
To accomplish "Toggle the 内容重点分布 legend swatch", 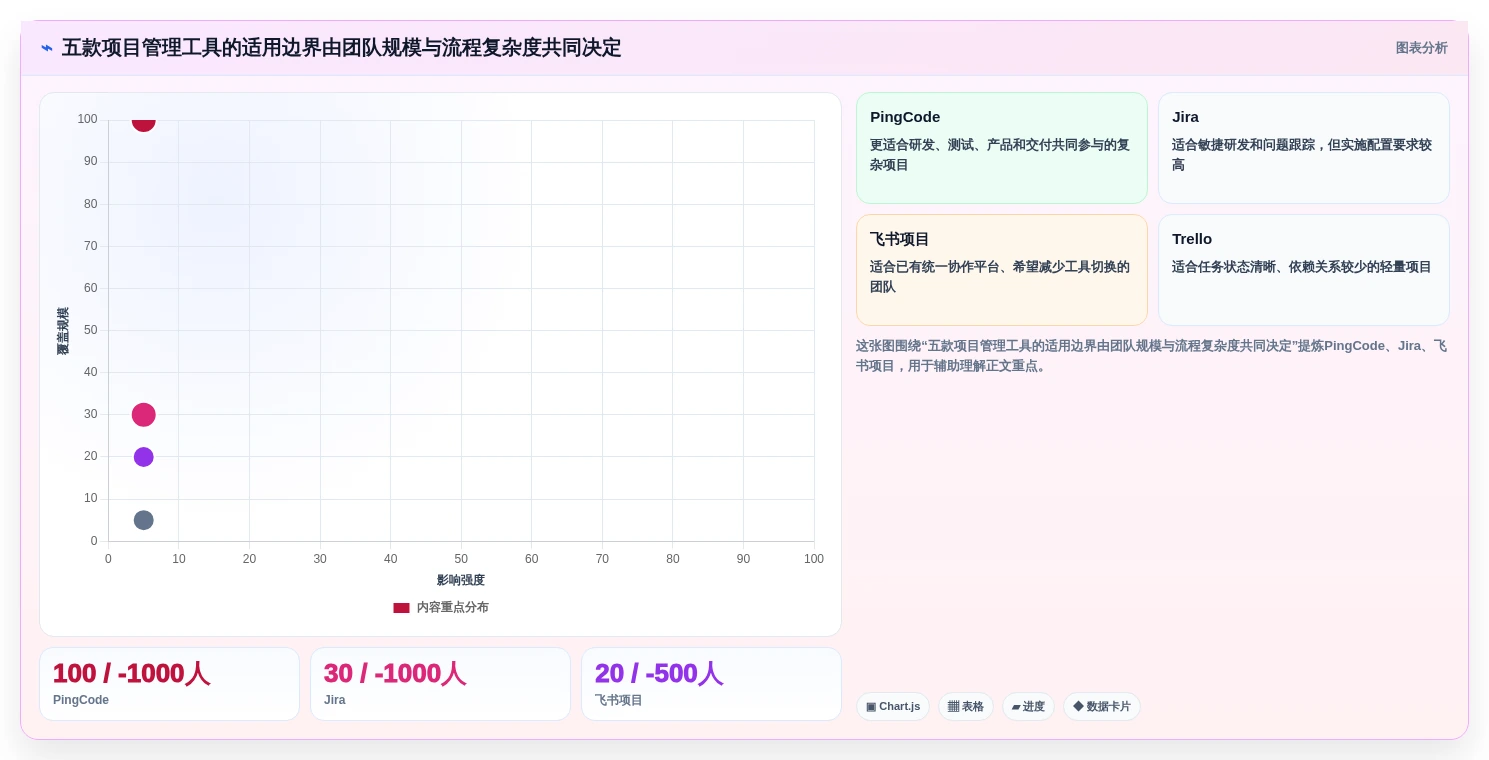I will tap(401, 608).
